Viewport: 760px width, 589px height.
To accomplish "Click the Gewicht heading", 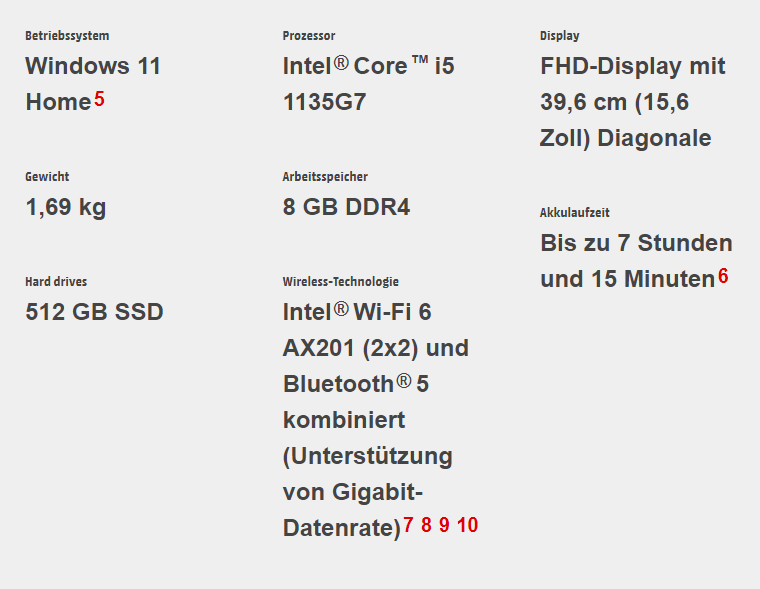I will click(x=47, y=177).
